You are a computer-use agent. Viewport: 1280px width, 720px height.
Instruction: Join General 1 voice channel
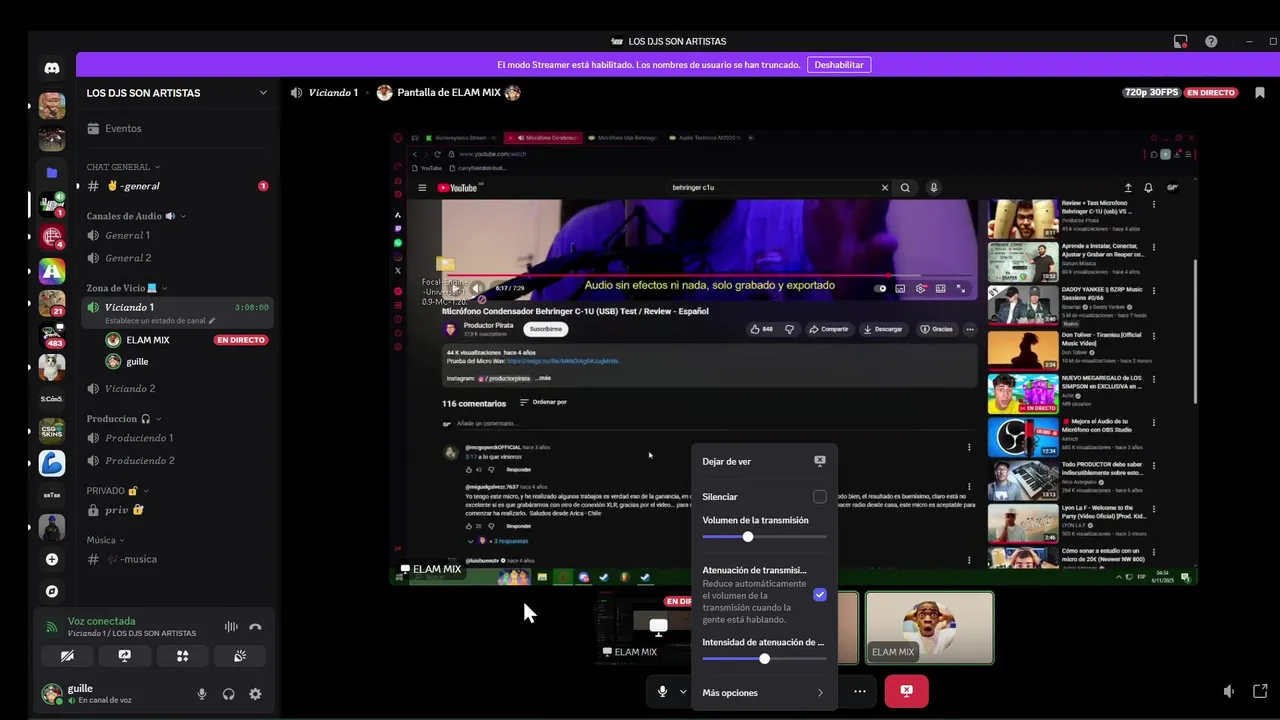coord(177,235)
